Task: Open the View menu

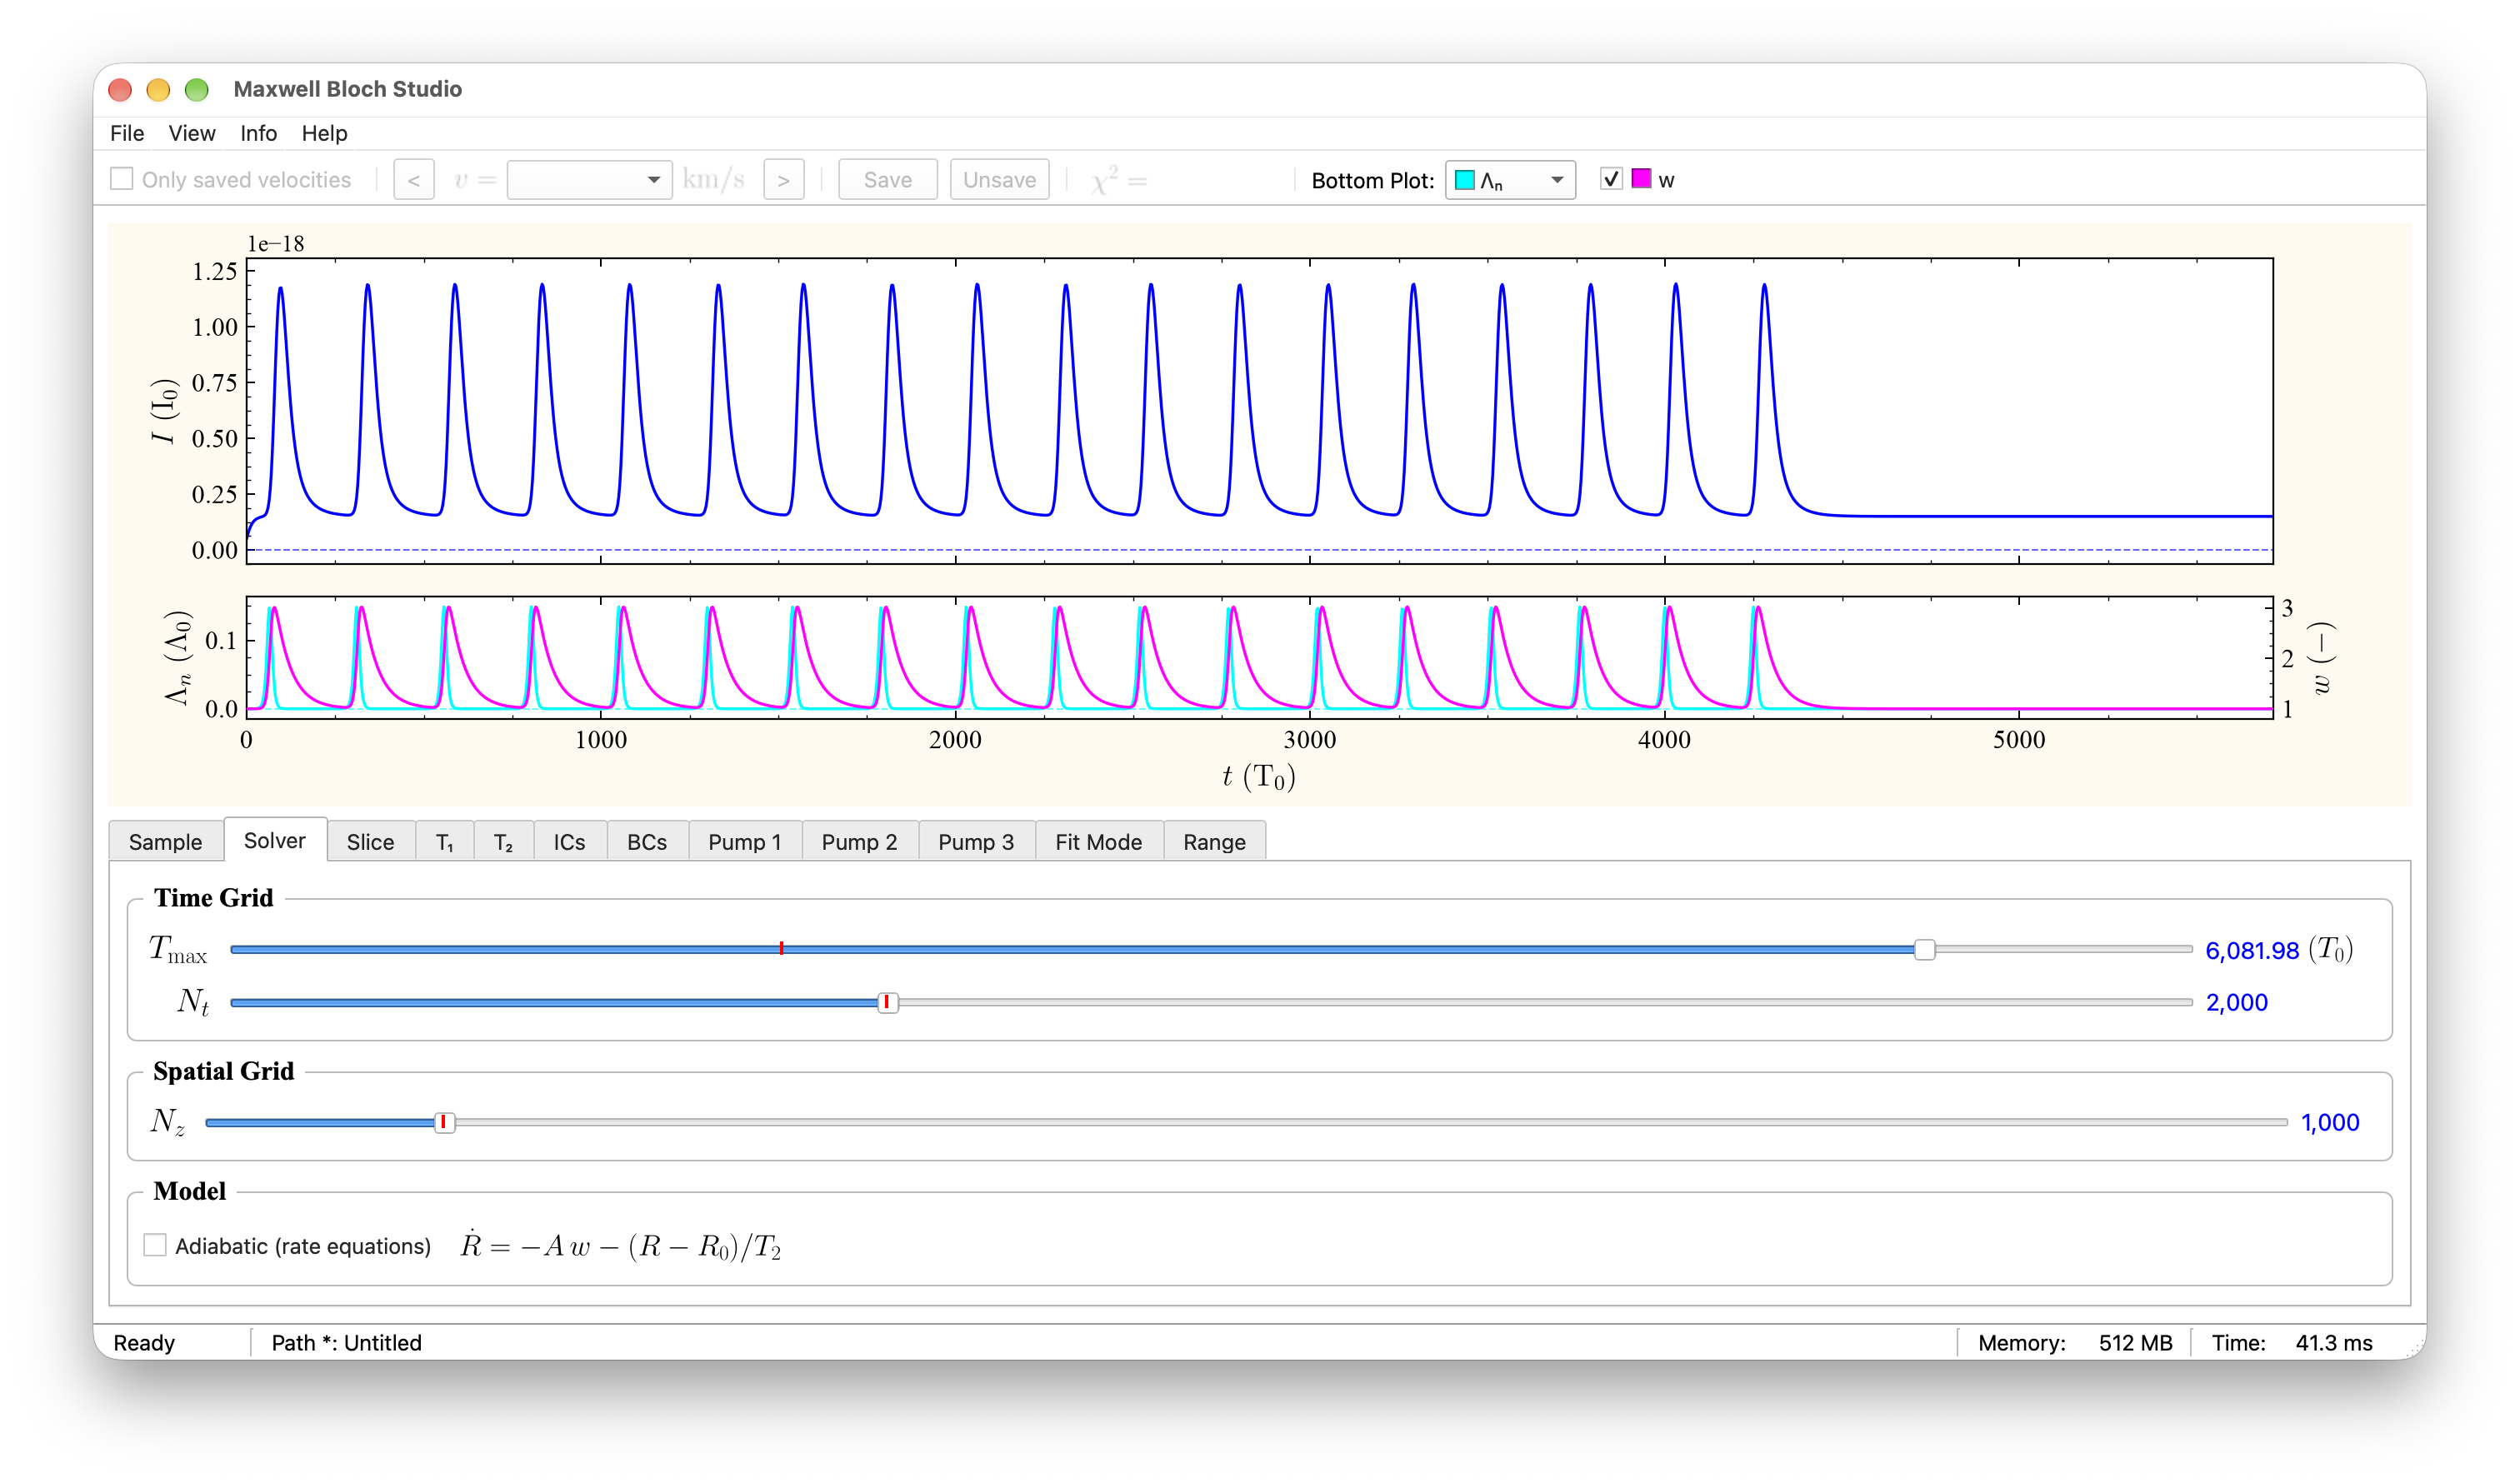Action: 192,133
